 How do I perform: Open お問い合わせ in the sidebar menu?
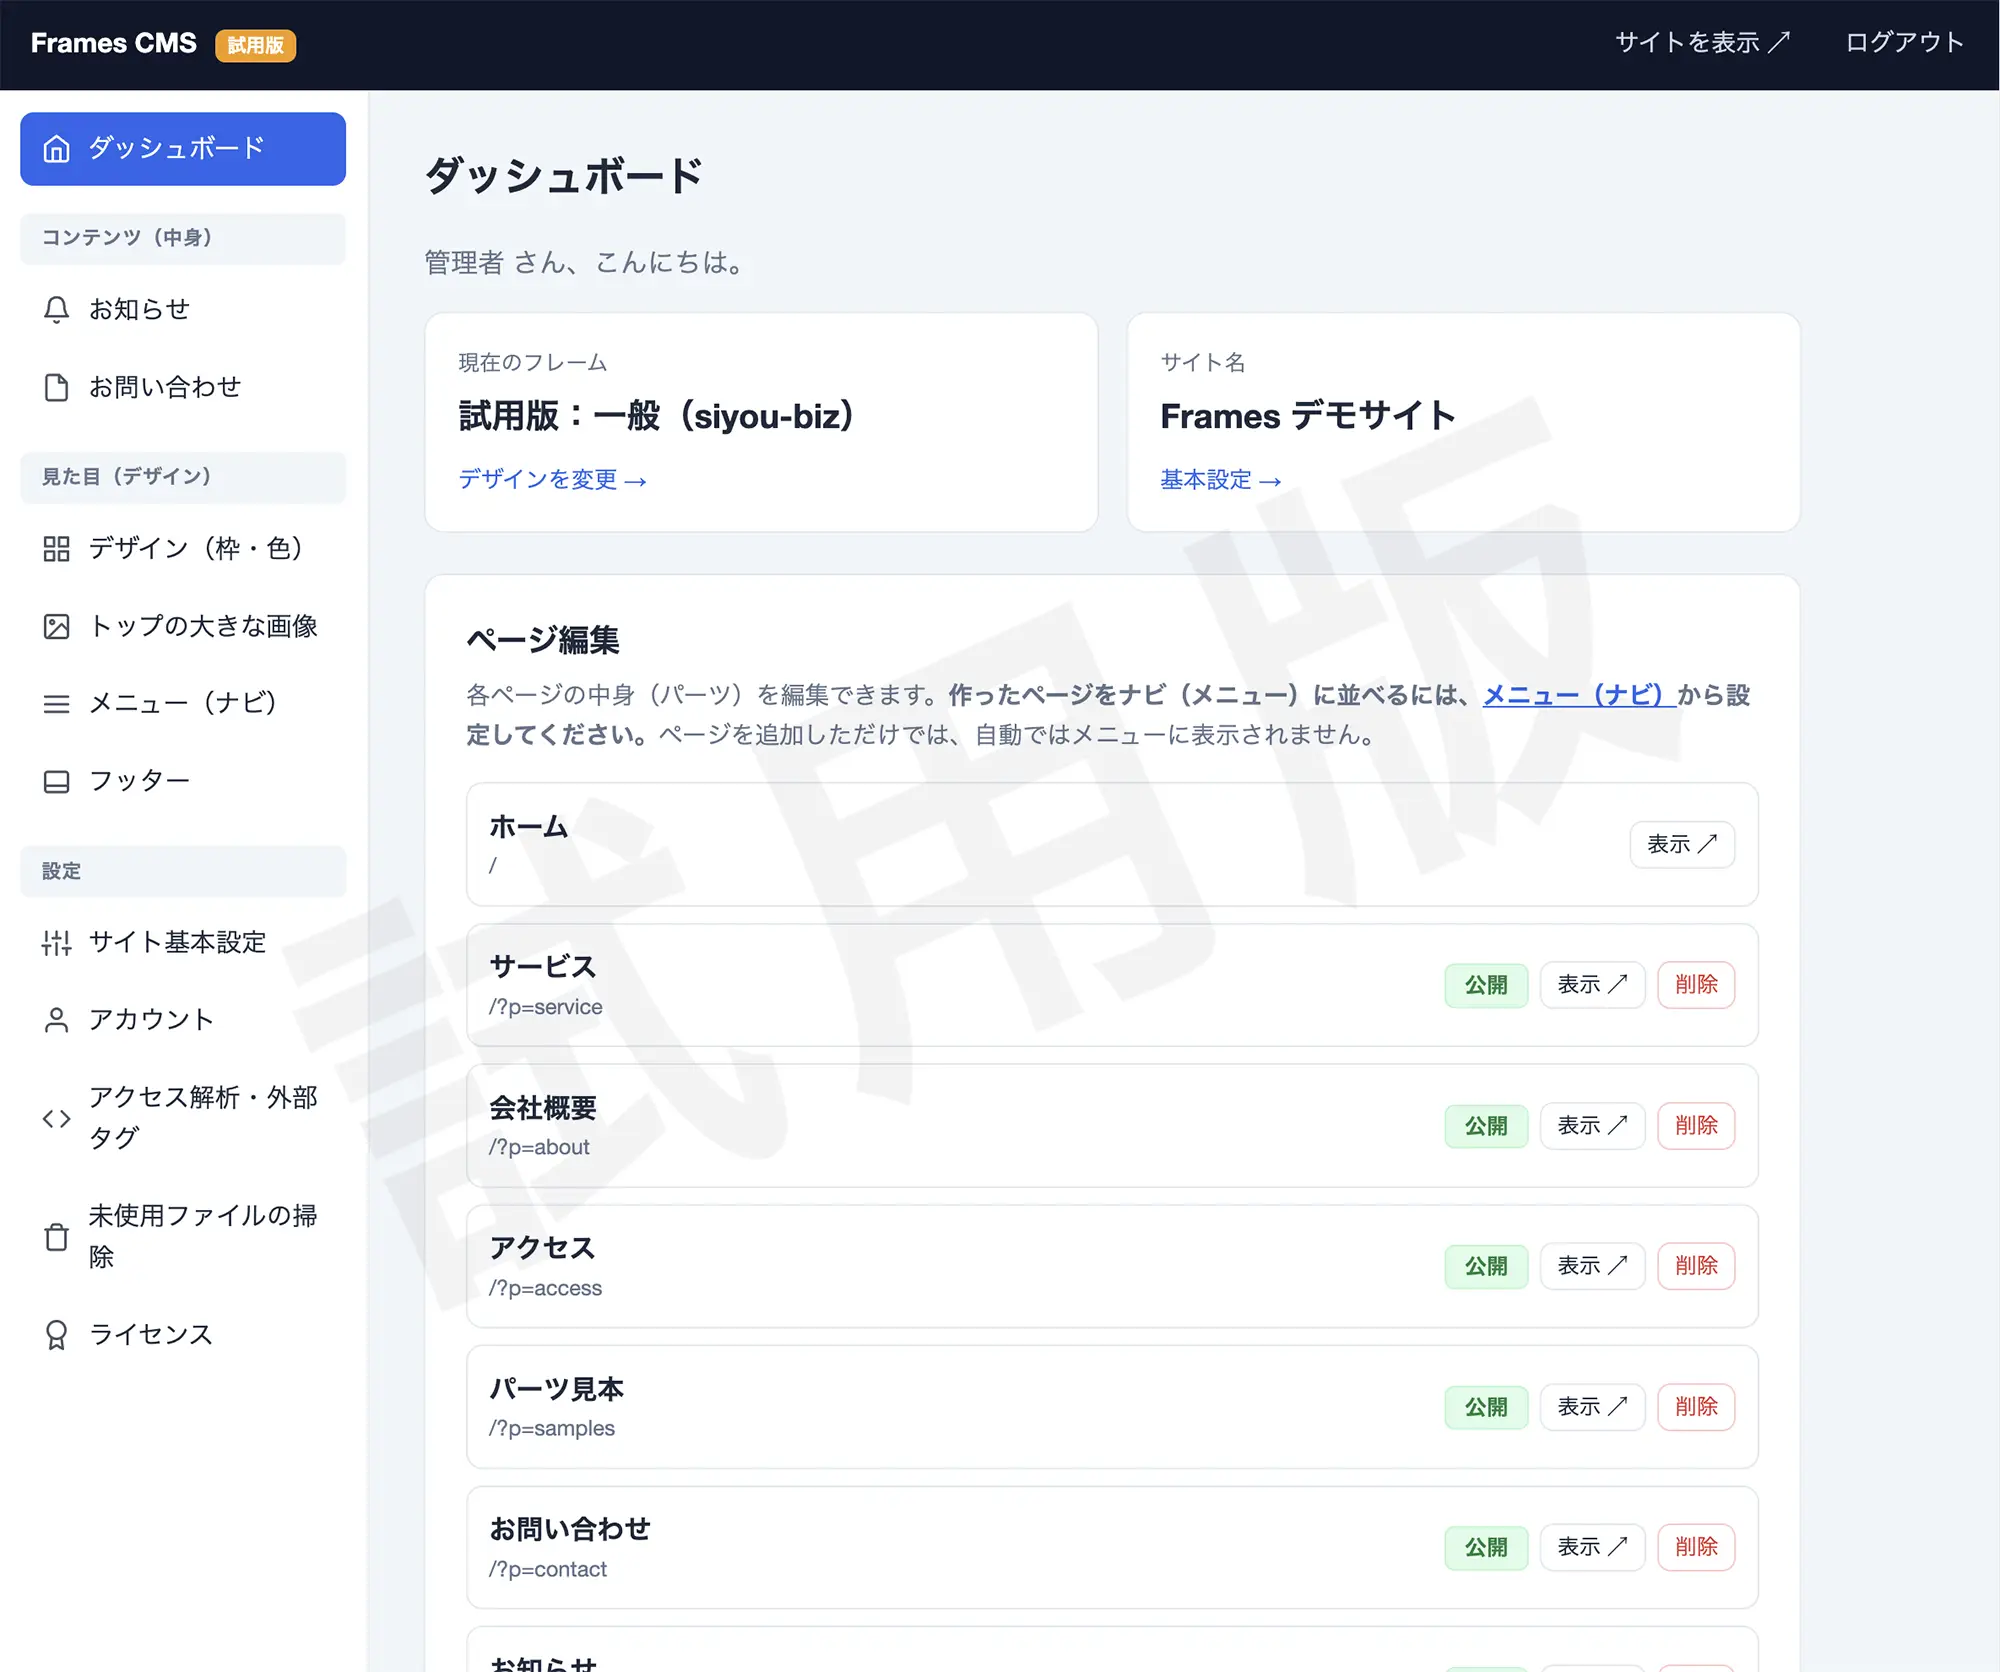pyautogui.click(x=183, y=388)
